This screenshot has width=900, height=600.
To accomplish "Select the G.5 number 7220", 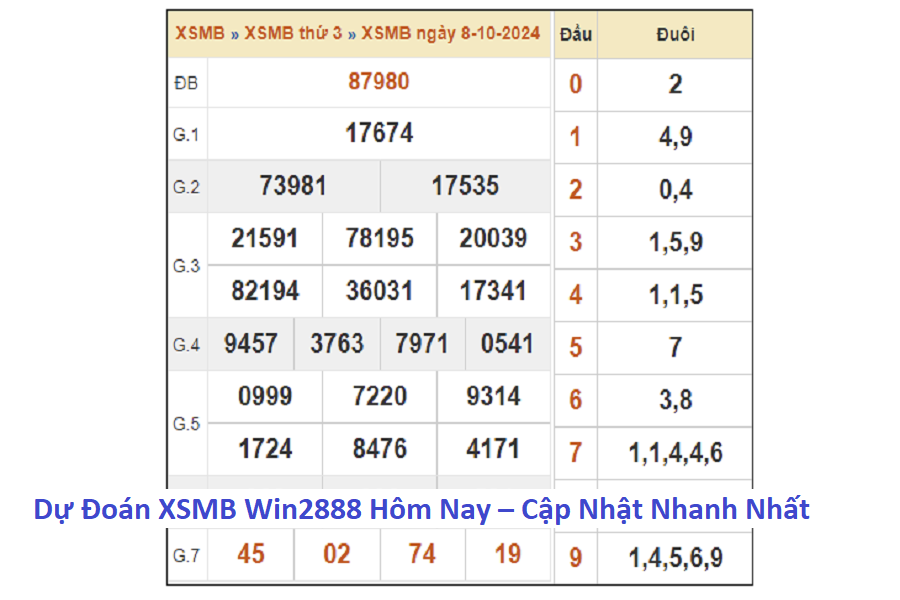I will tap(379, 397).
